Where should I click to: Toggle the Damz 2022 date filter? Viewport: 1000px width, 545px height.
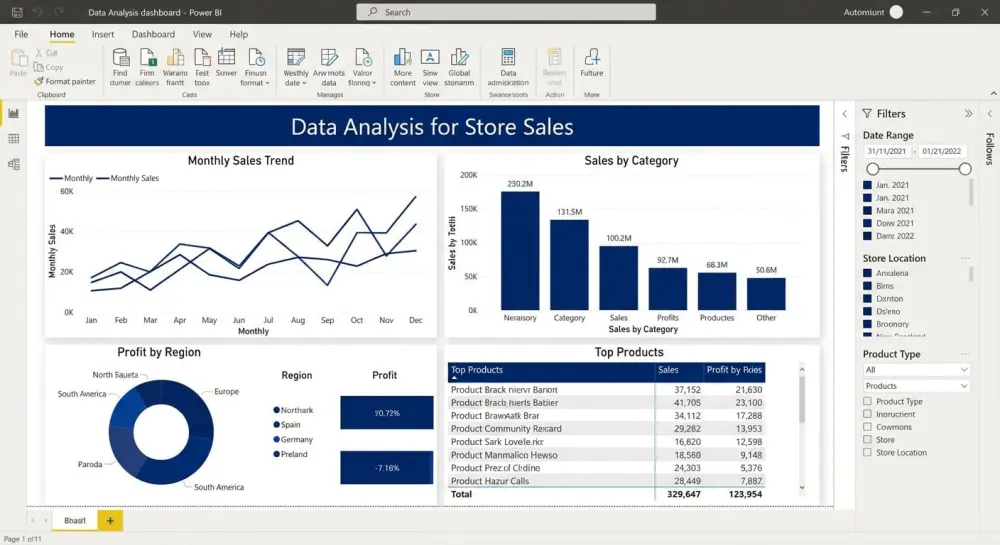pyautogui.click(x=867, y=236)
